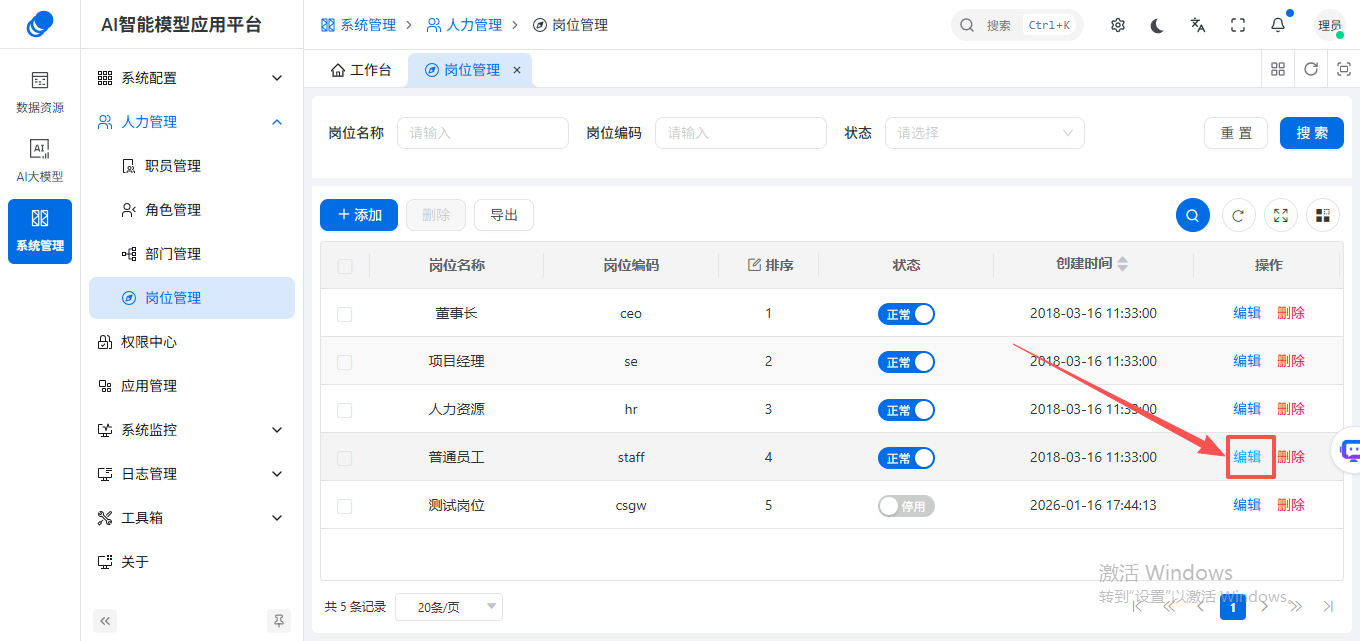Check the 人力资源 row checkbox

345,410
